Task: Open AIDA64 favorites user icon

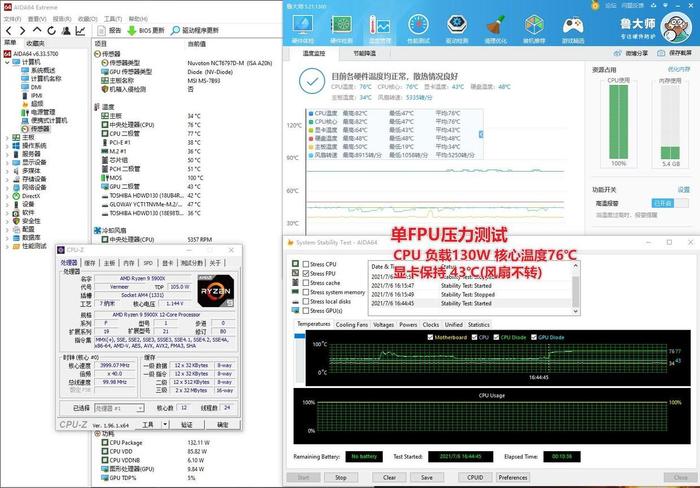Action: tap(66, 30)
